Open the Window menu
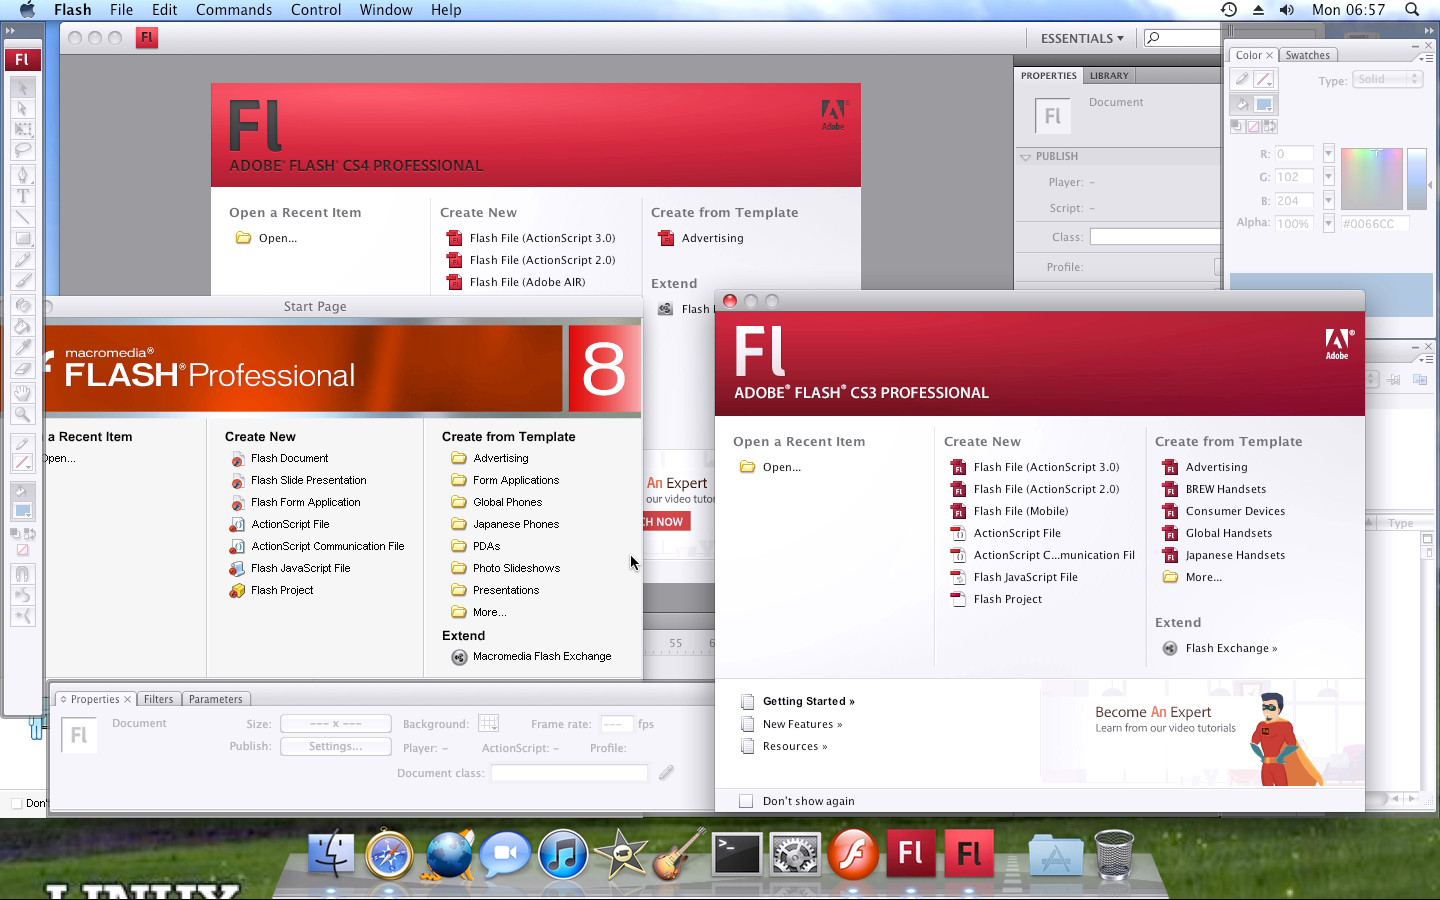Viewport: 1440px width, 900px height. [386, 10]
